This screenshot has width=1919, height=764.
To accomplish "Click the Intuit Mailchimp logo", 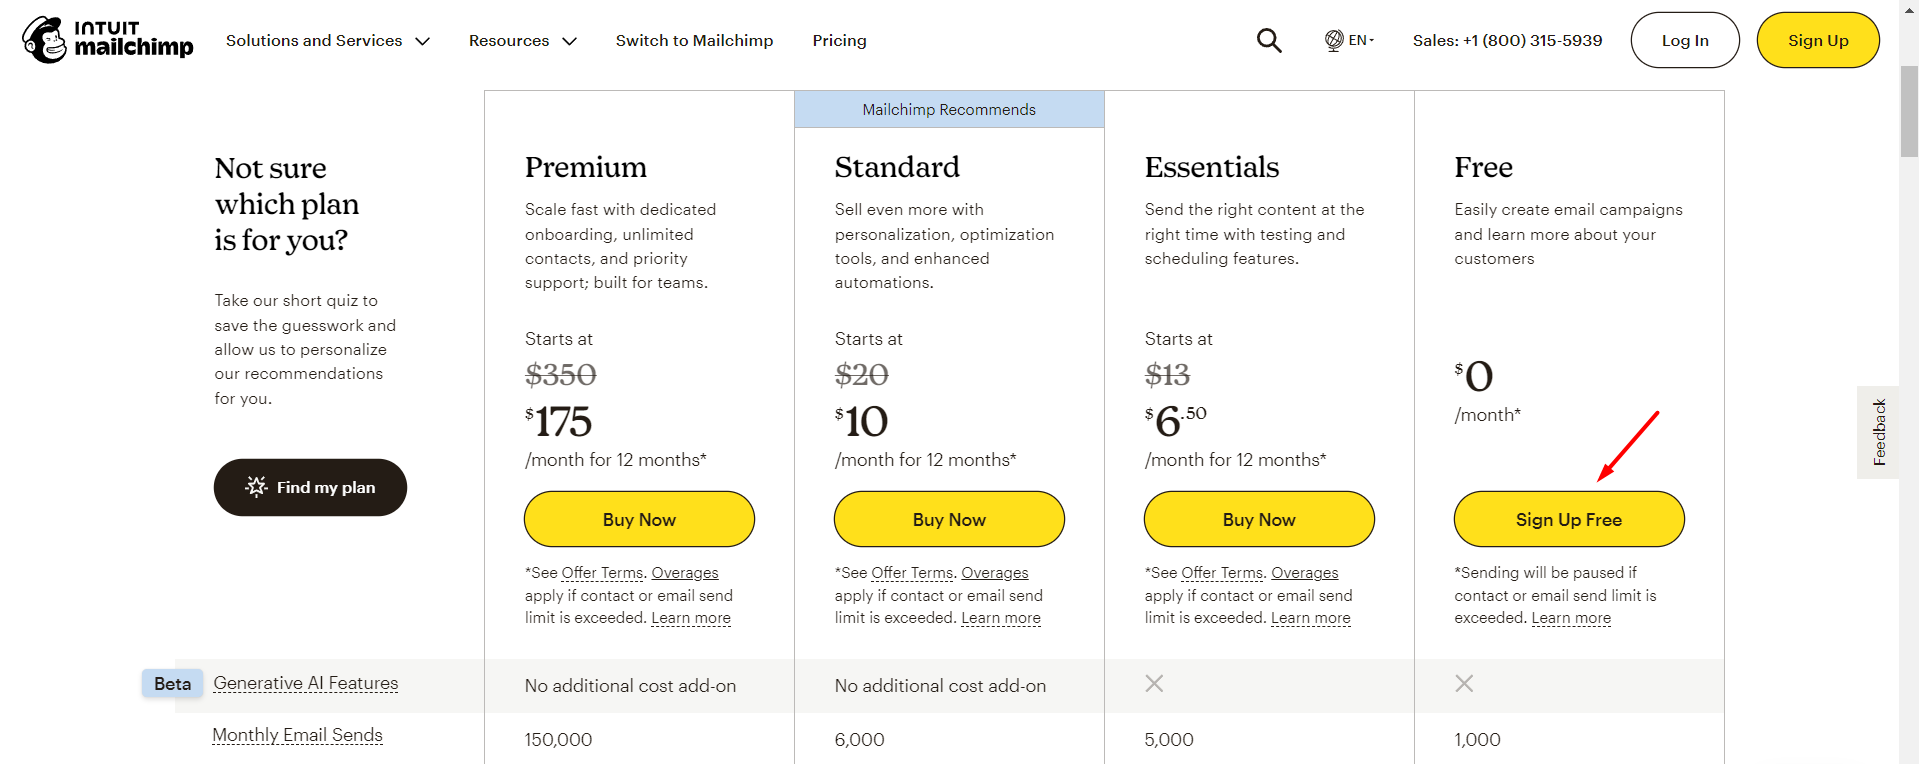I will (108, 40).
